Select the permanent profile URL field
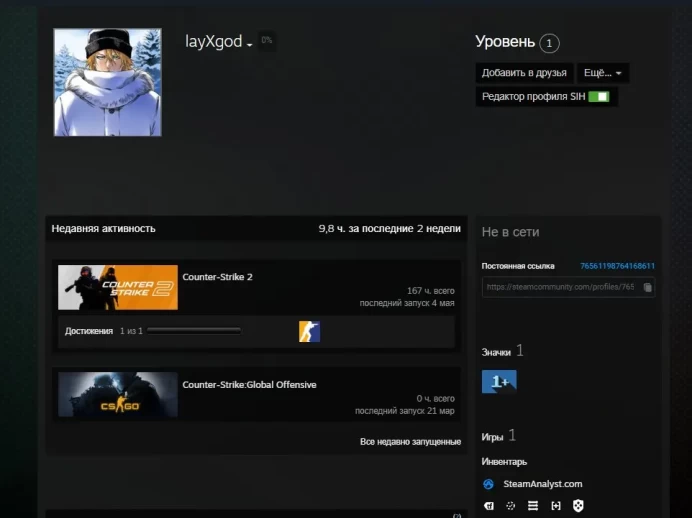 (x=568, y=287)
